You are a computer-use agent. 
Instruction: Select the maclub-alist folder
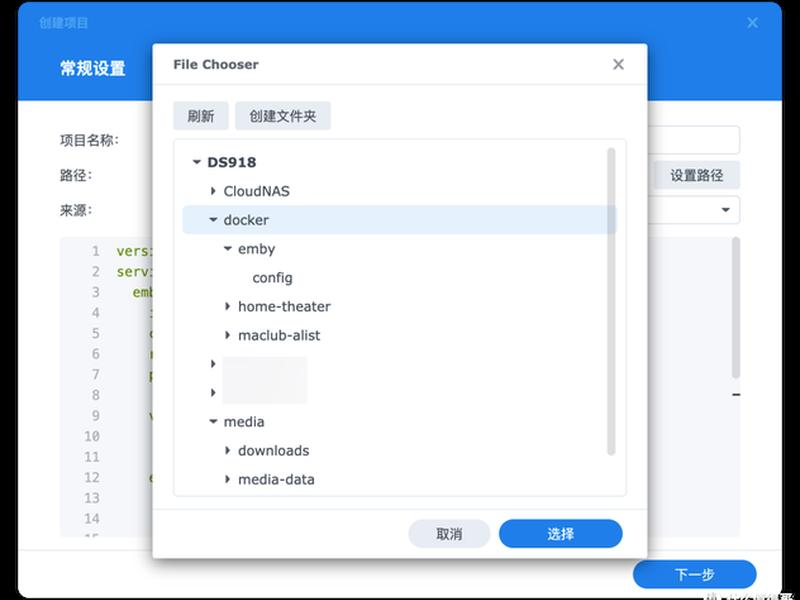(279, 335)
